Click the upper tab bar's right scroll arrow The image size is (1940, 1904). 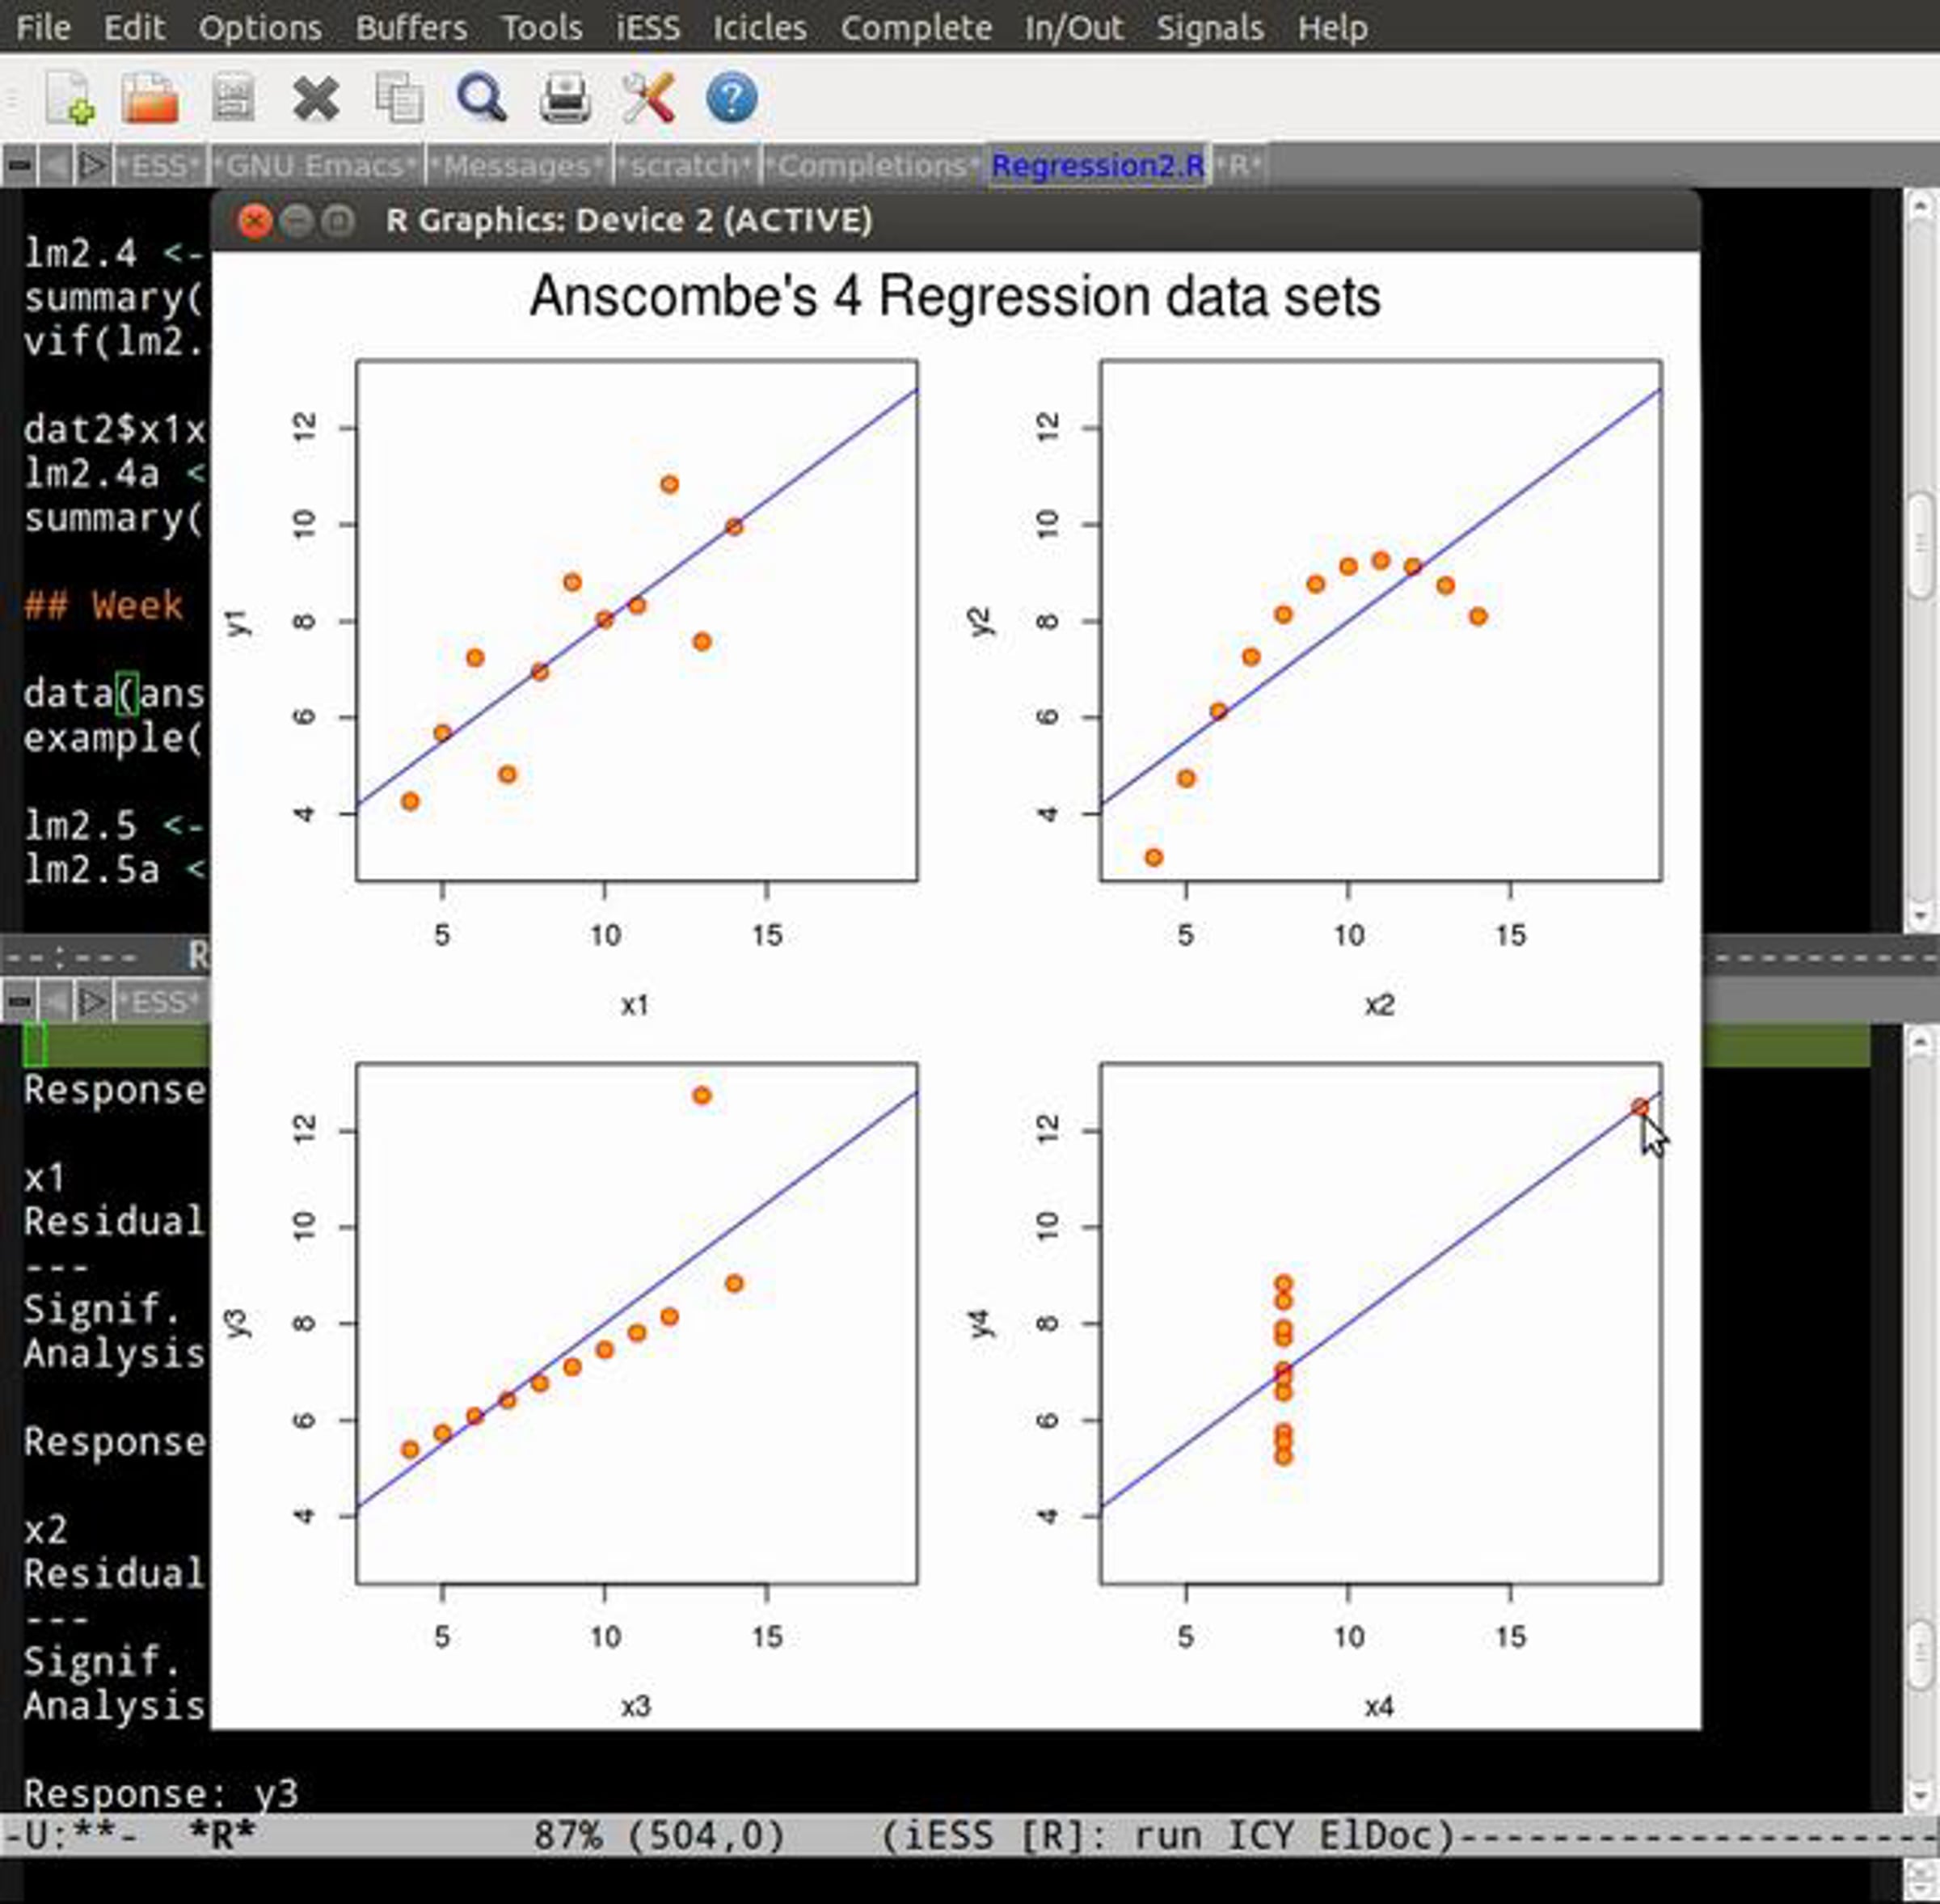(93, 165)
